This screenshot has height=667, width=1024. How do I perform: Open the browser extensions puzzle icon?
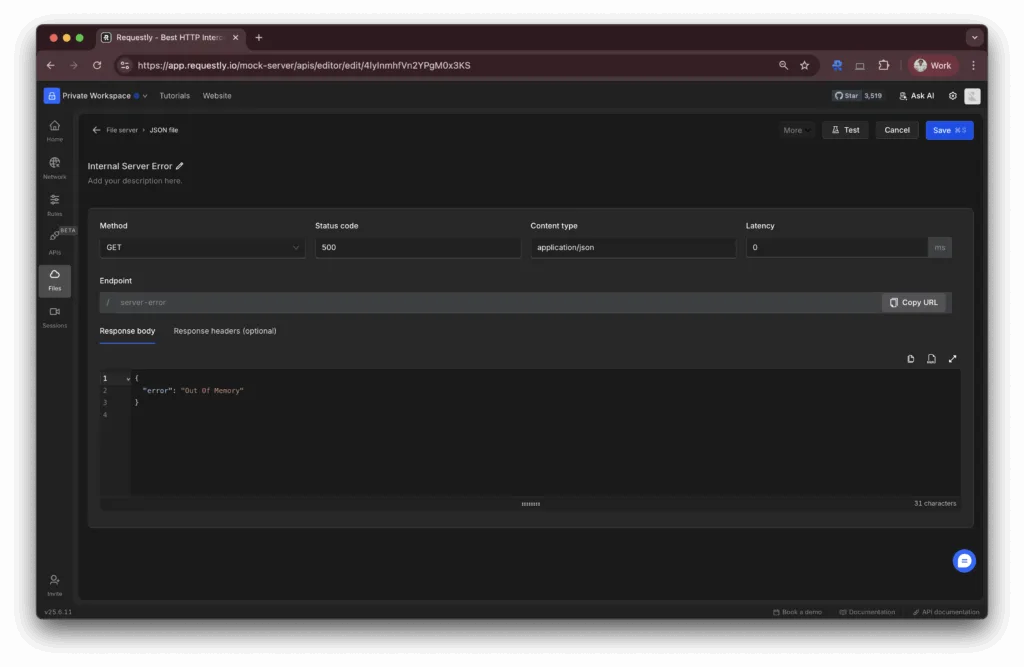click(884, 65)
